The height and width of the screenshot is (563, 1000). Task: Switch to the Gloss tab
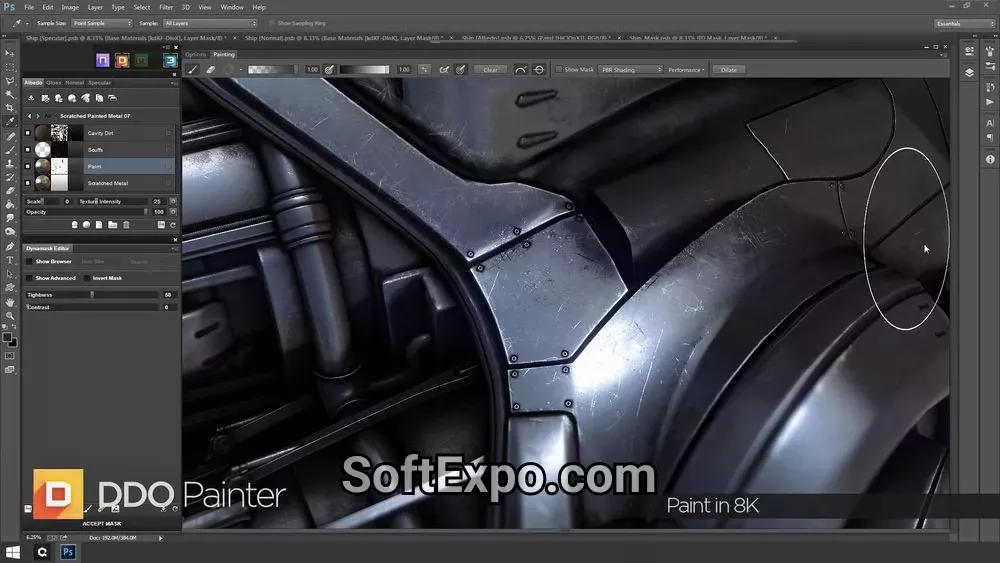[x=54, y=83]
